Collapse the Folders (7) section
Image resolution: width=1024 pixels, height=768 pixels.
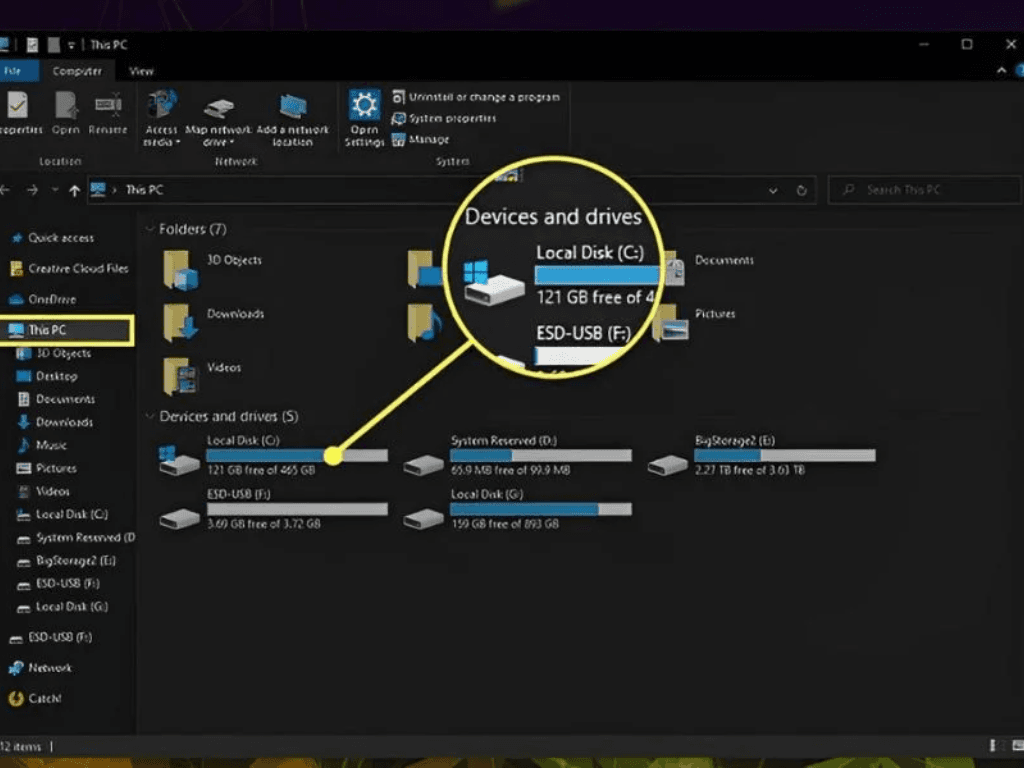149,230
